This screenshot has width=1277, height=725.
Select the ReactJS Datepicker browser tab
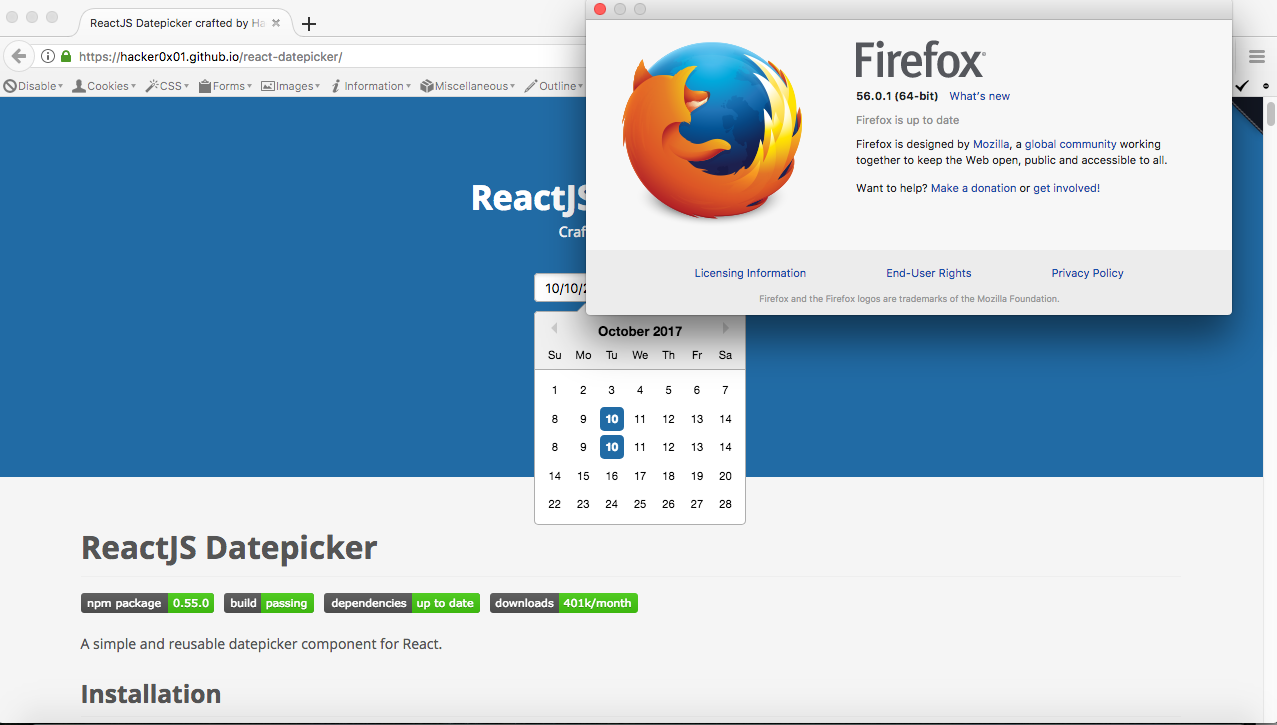[186, 23]
